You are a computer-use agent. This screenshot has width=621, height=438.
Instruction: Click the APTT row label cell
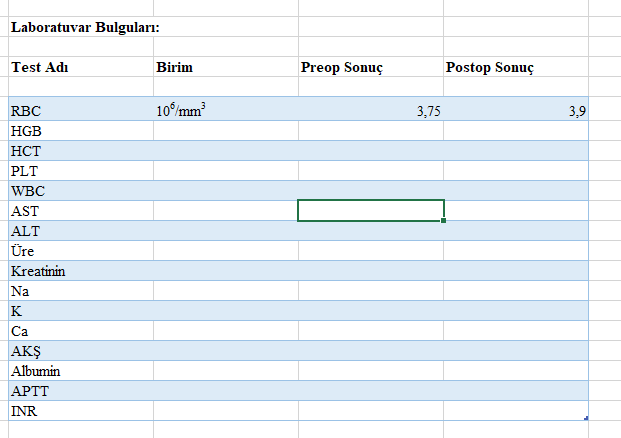click(x=81, y=391)
